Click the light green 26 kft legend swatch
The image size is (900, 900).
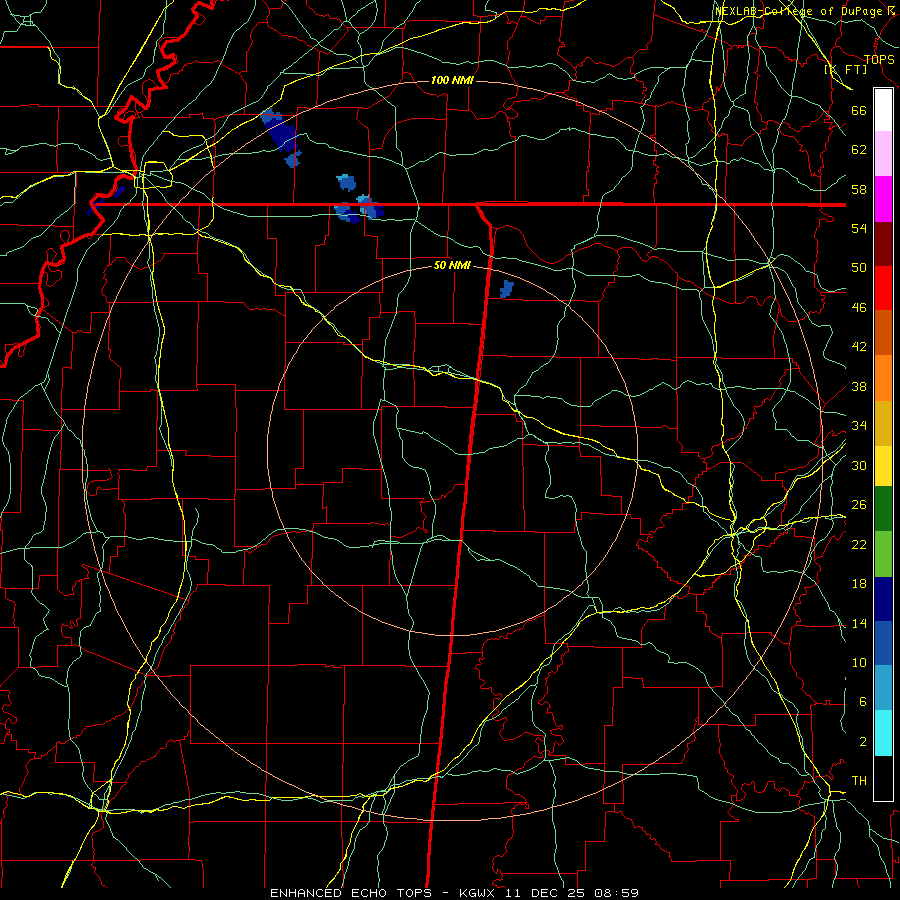[x=883, y=554]
